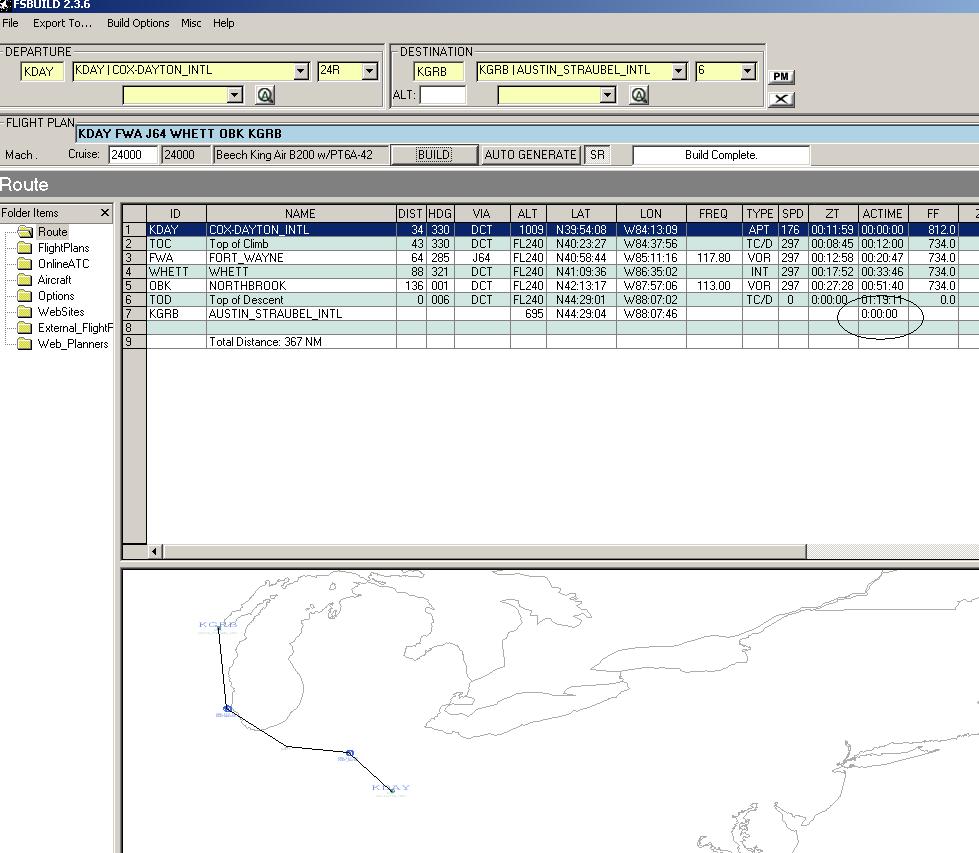This screenshot has width=979, height=853.
Task: Click the FREQ column header
Action: (x=714, y=214)
